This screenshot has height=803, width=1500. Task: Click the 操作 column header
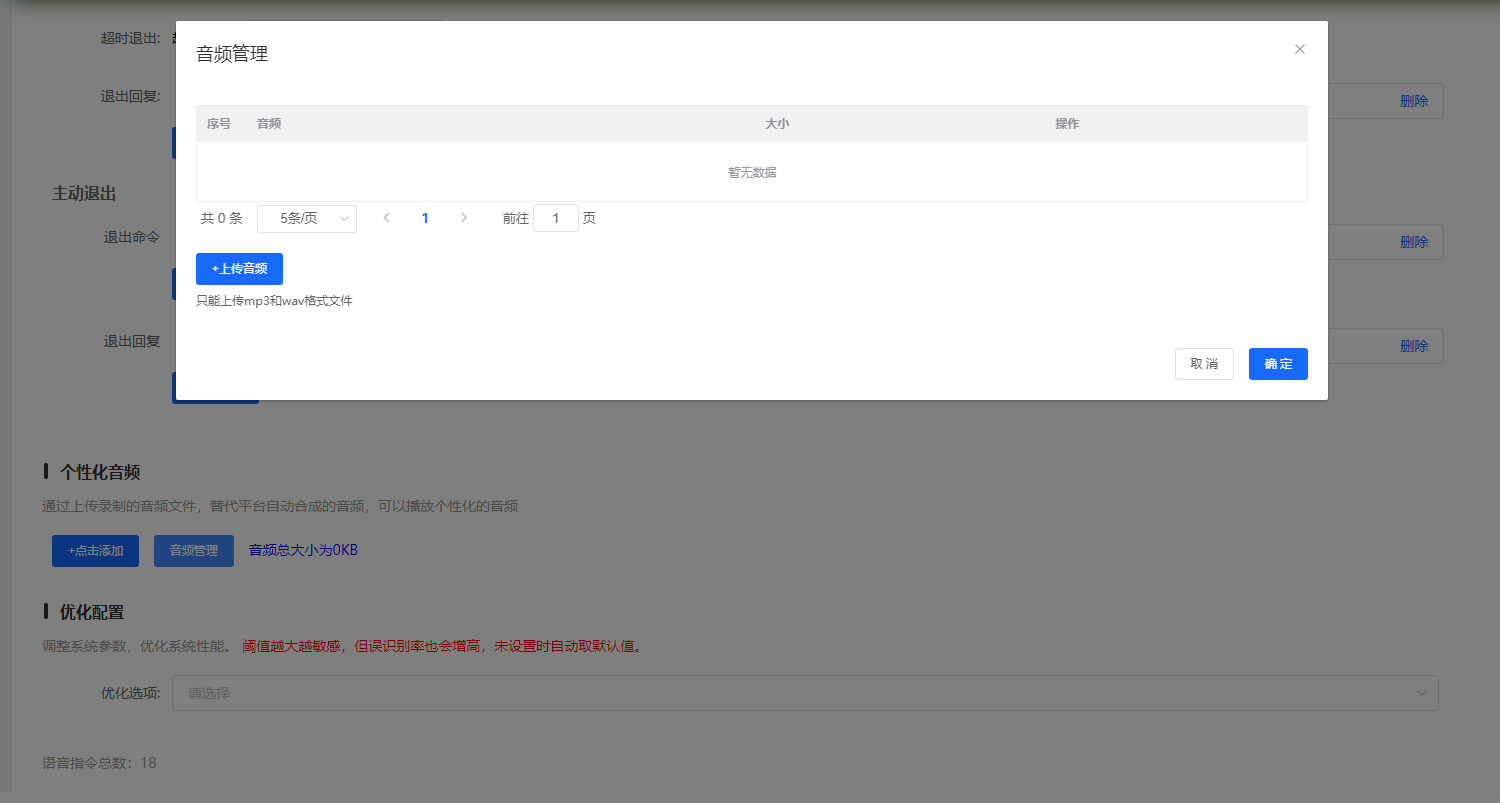tap(1066, 123)
